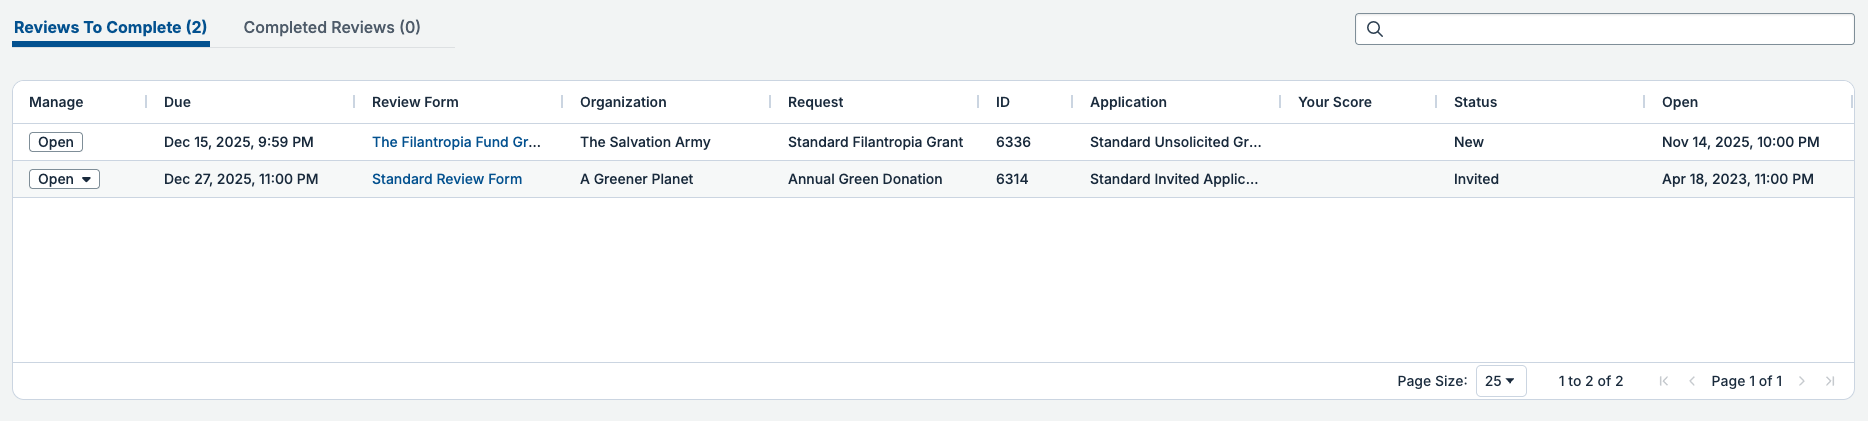Go to last page pagination icon
Screen dimensions: 1868x421
1830,381
